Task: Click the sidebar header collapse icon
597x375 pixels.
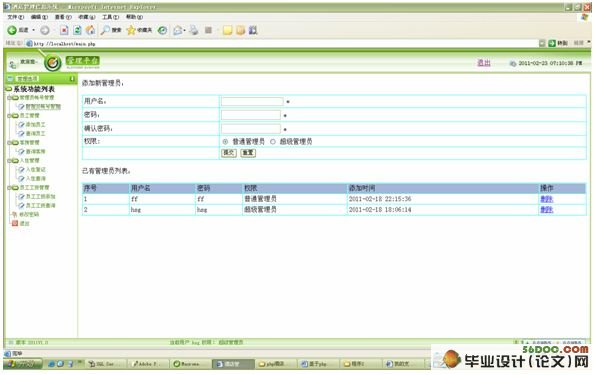Action: tap(72, 78)
